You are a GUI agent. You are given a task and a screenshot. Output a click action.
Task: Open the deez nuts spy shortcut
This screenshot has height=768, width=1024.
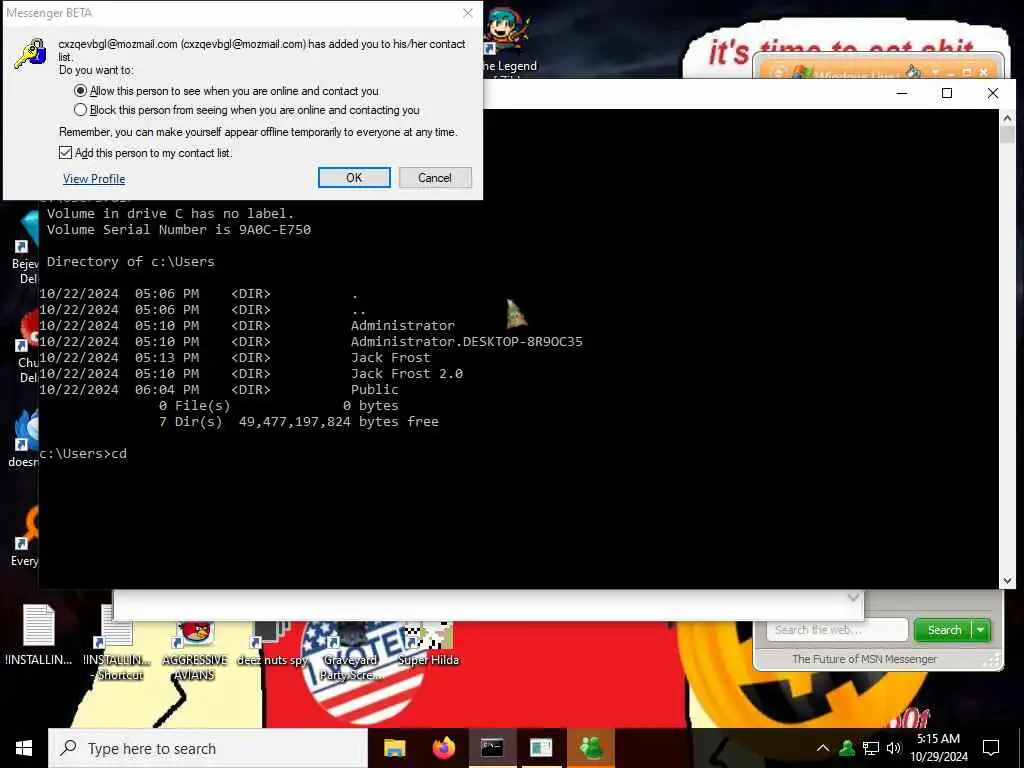pos(272,643)
